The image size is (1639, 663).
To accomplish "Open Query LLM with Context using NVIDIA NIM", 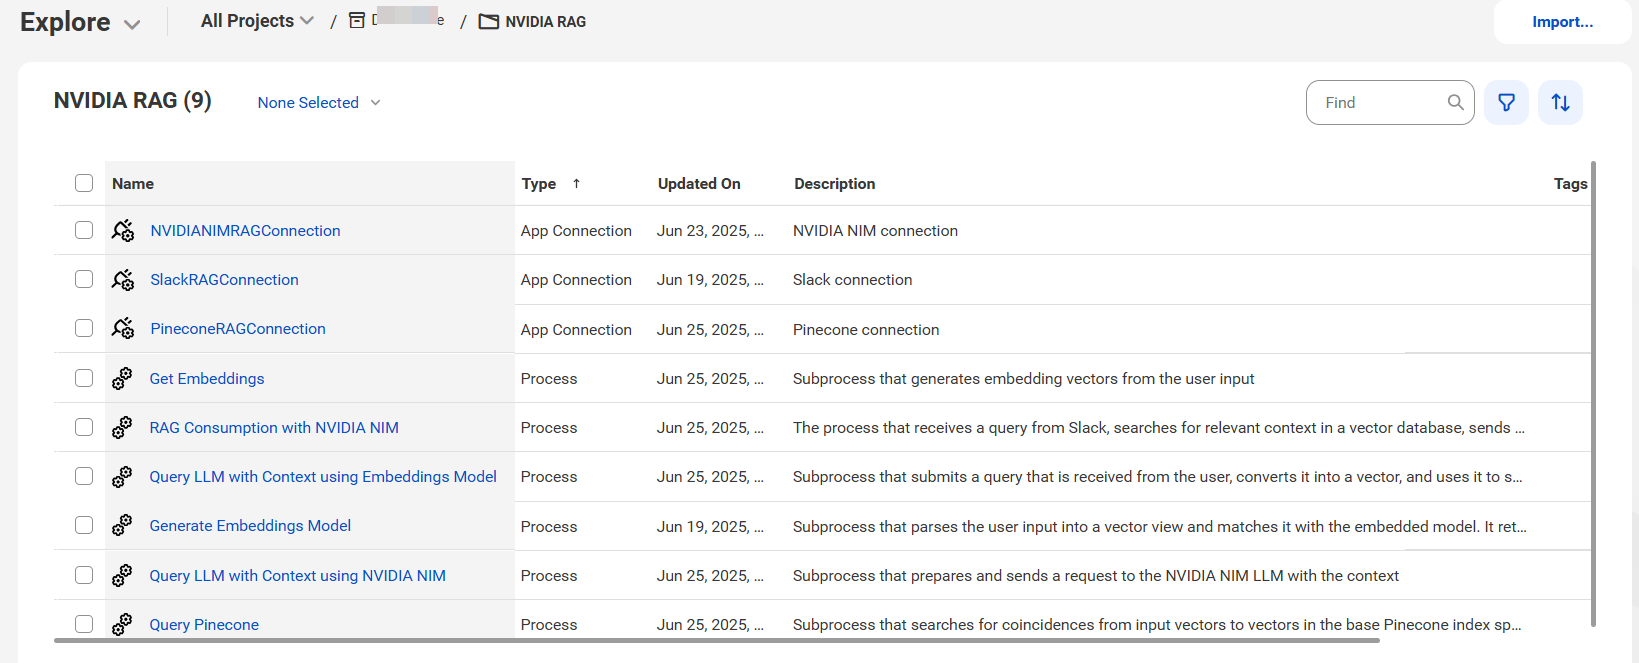I will (x=298, y=576).
